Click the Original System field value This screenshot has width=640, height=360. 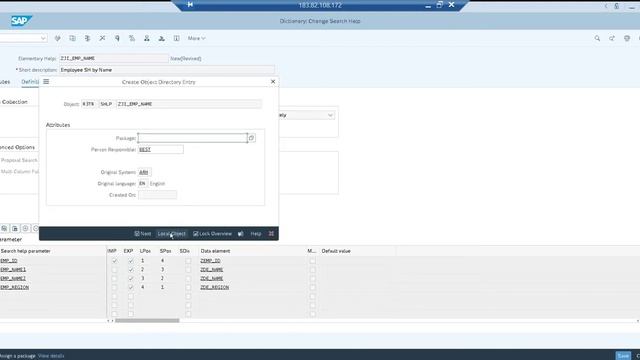tap(144, 172)
